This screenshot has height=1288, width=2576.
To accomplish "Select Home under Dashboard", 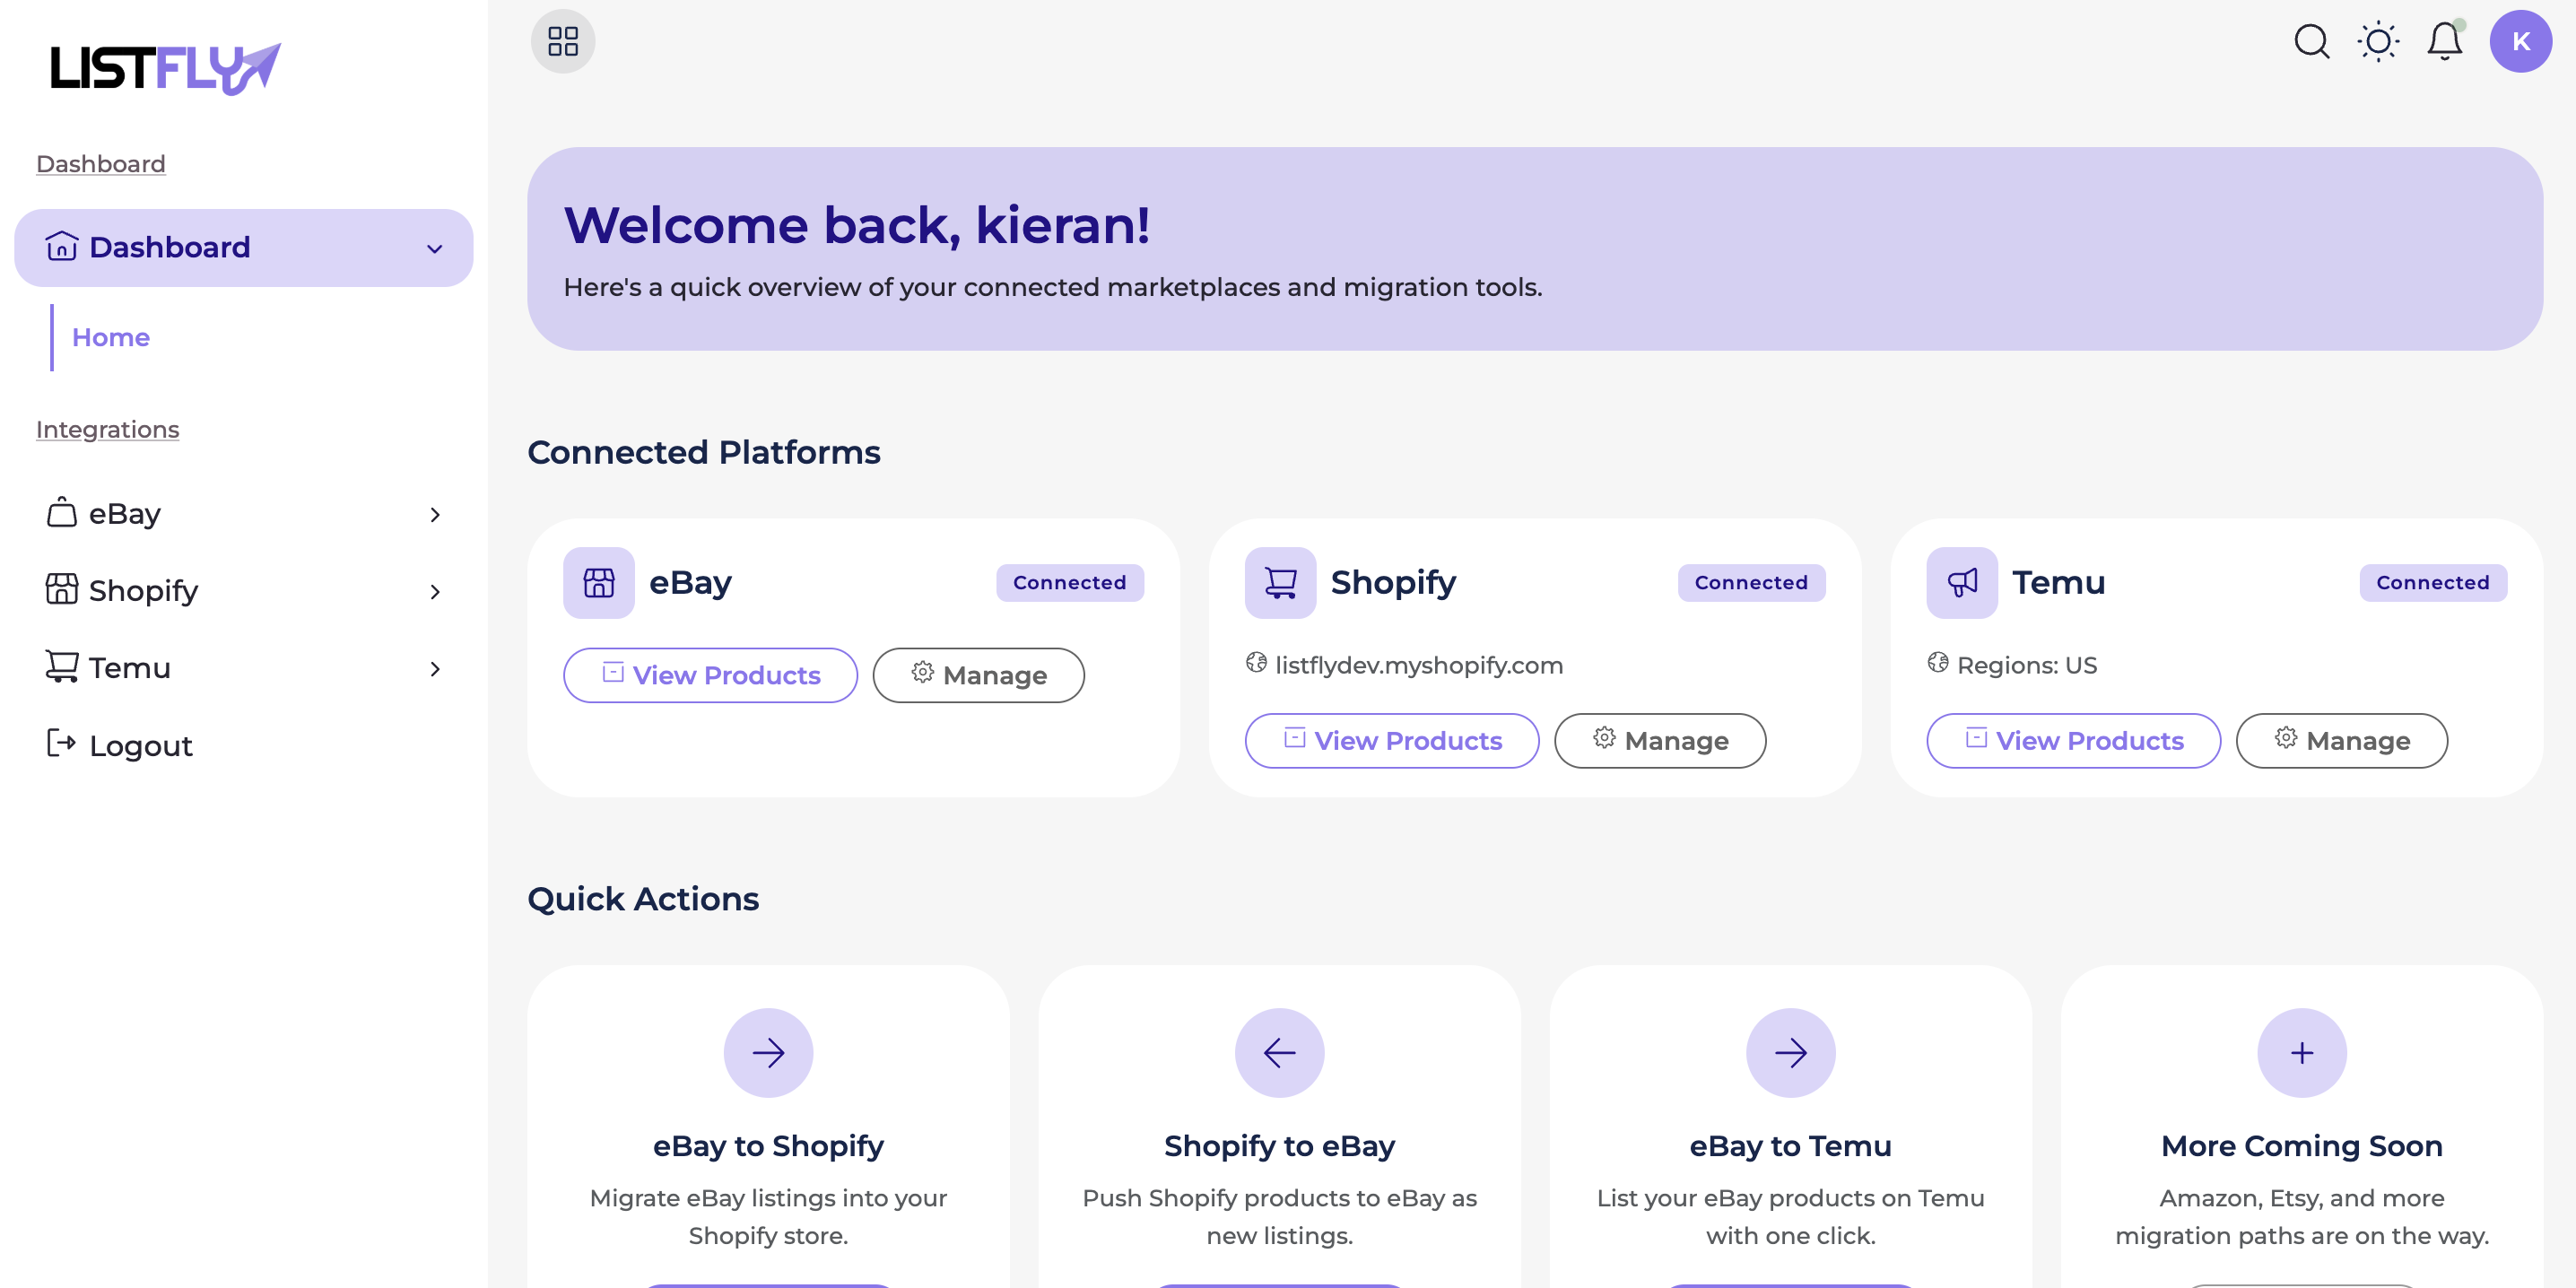I will 110,337.
